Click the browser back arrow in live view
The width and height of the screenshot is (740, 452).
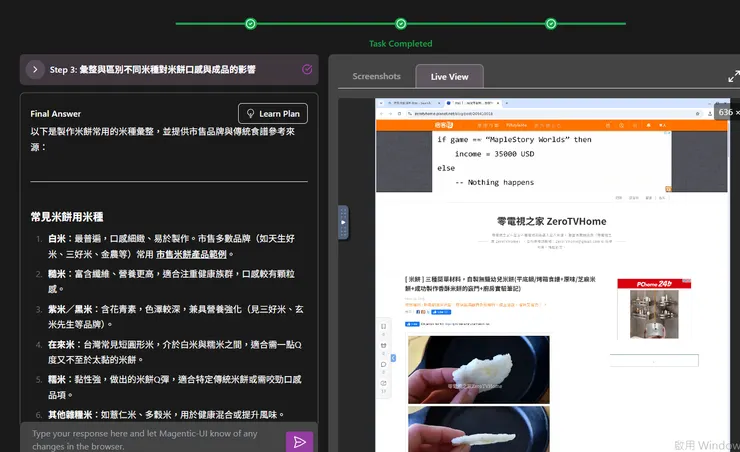click(x=381, y=114)
